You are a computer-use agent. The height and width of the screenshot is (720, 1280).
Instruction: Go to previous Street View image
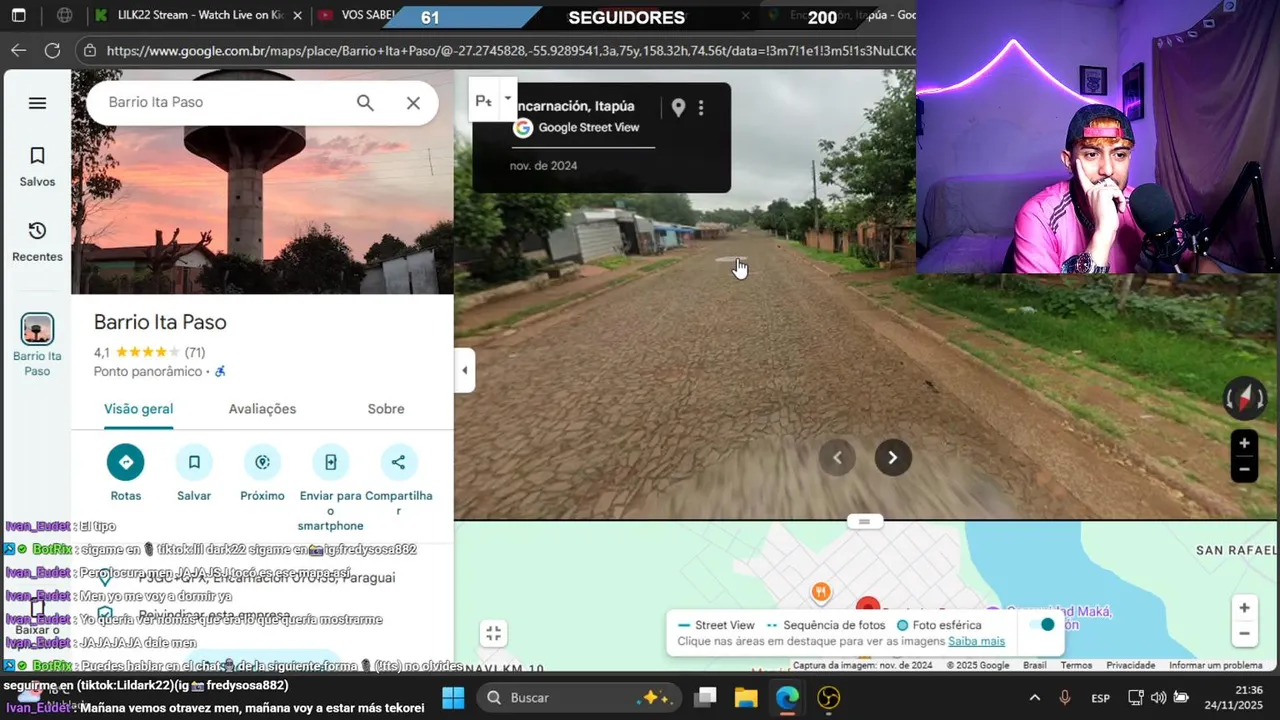(x=838, y=458)
